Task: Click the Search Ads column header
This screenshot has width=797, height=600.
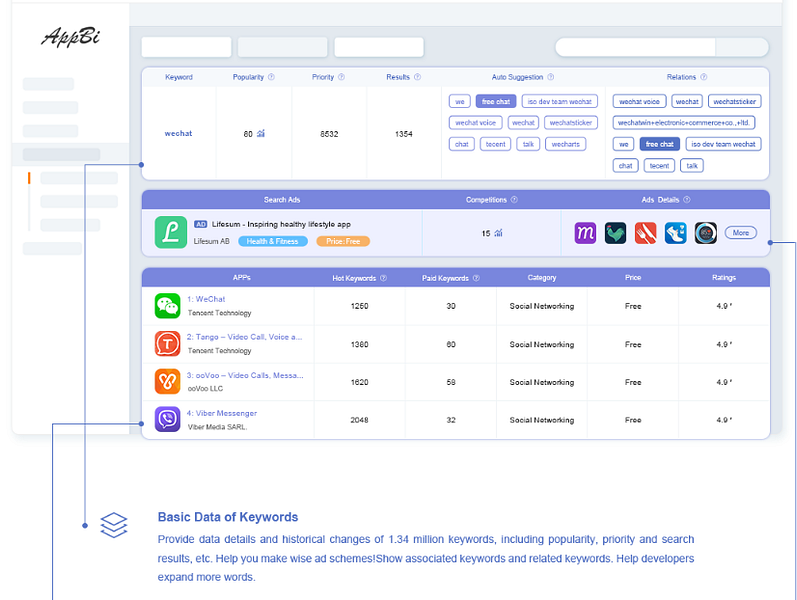Action: point(282,199)
